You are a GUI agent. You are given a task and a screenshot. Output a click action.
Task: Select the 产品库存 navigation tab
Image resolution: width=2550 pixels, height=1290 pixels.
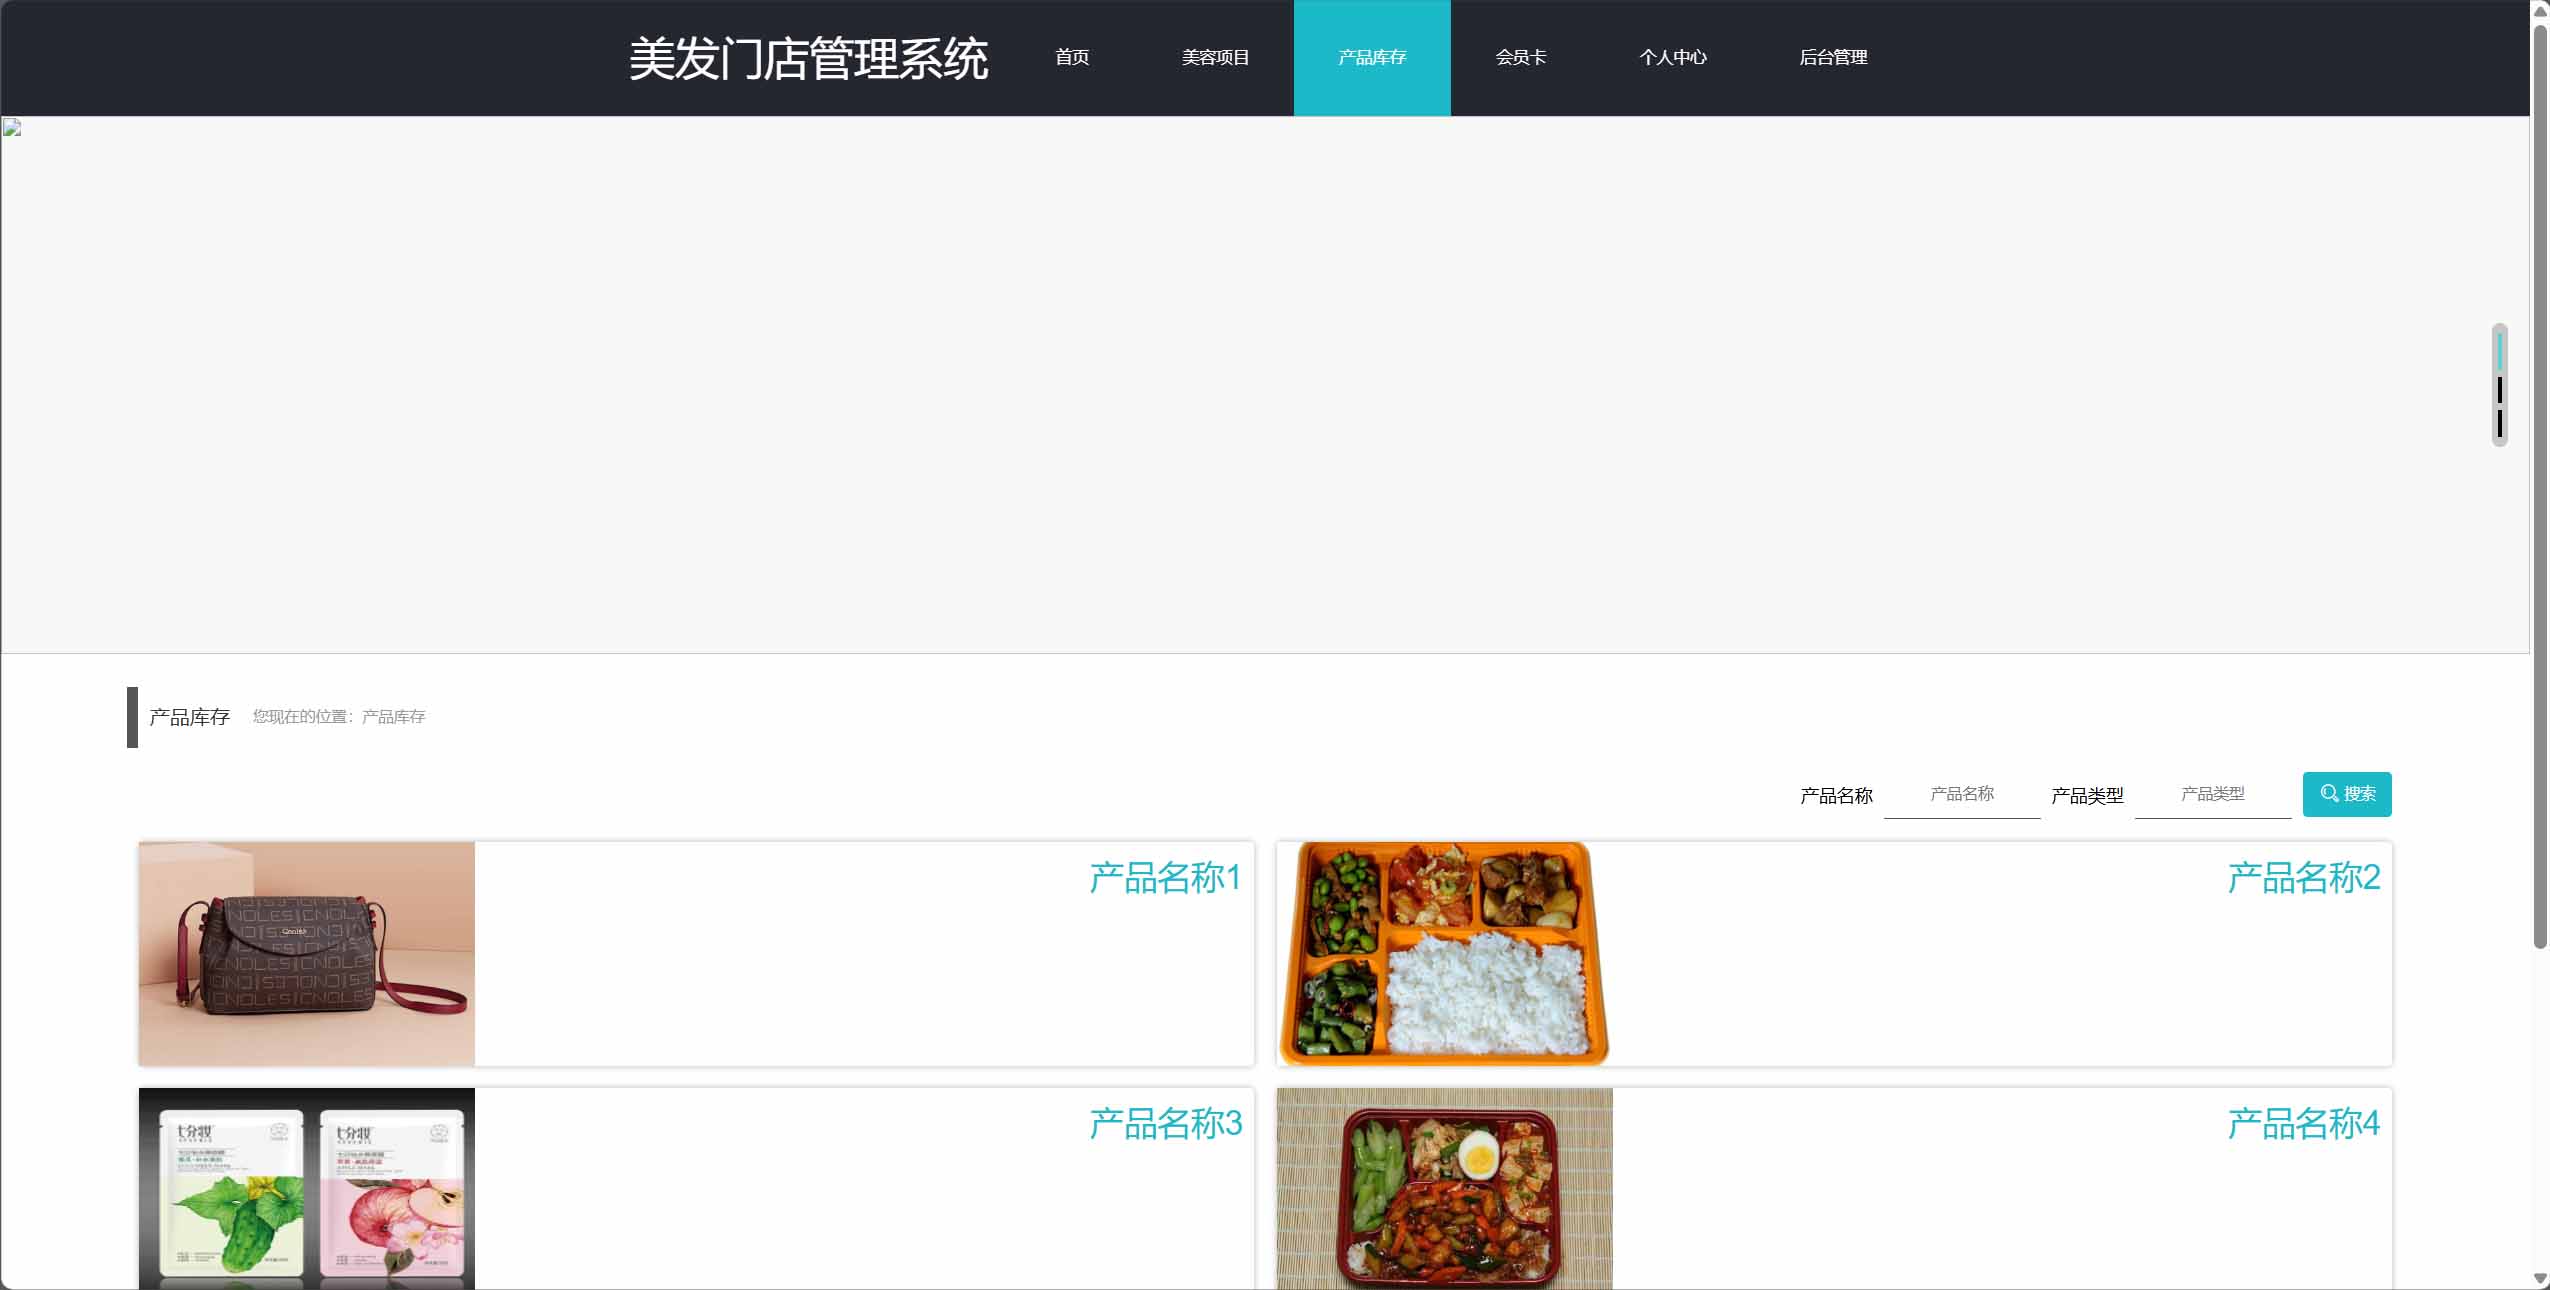coord(1372,58)
